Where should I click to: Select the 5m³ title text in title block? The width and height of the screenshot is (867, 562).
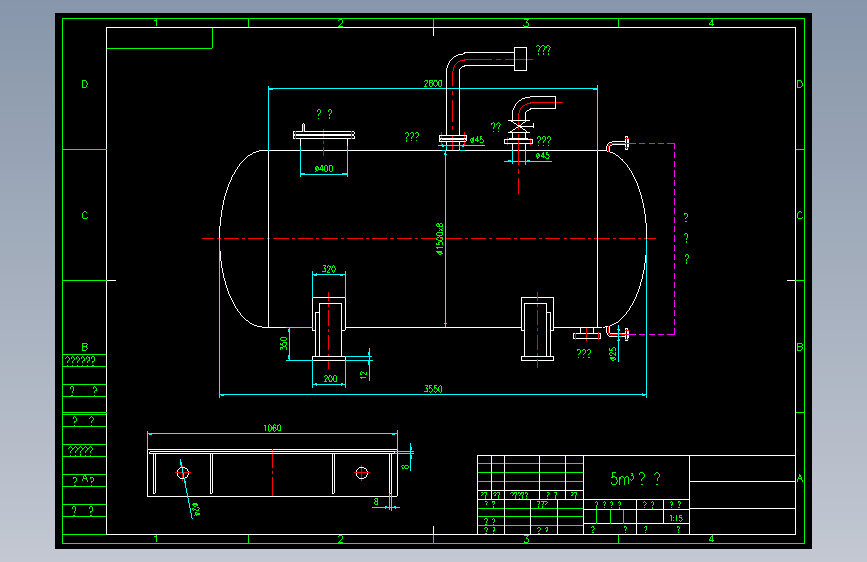tap(635, 478)
